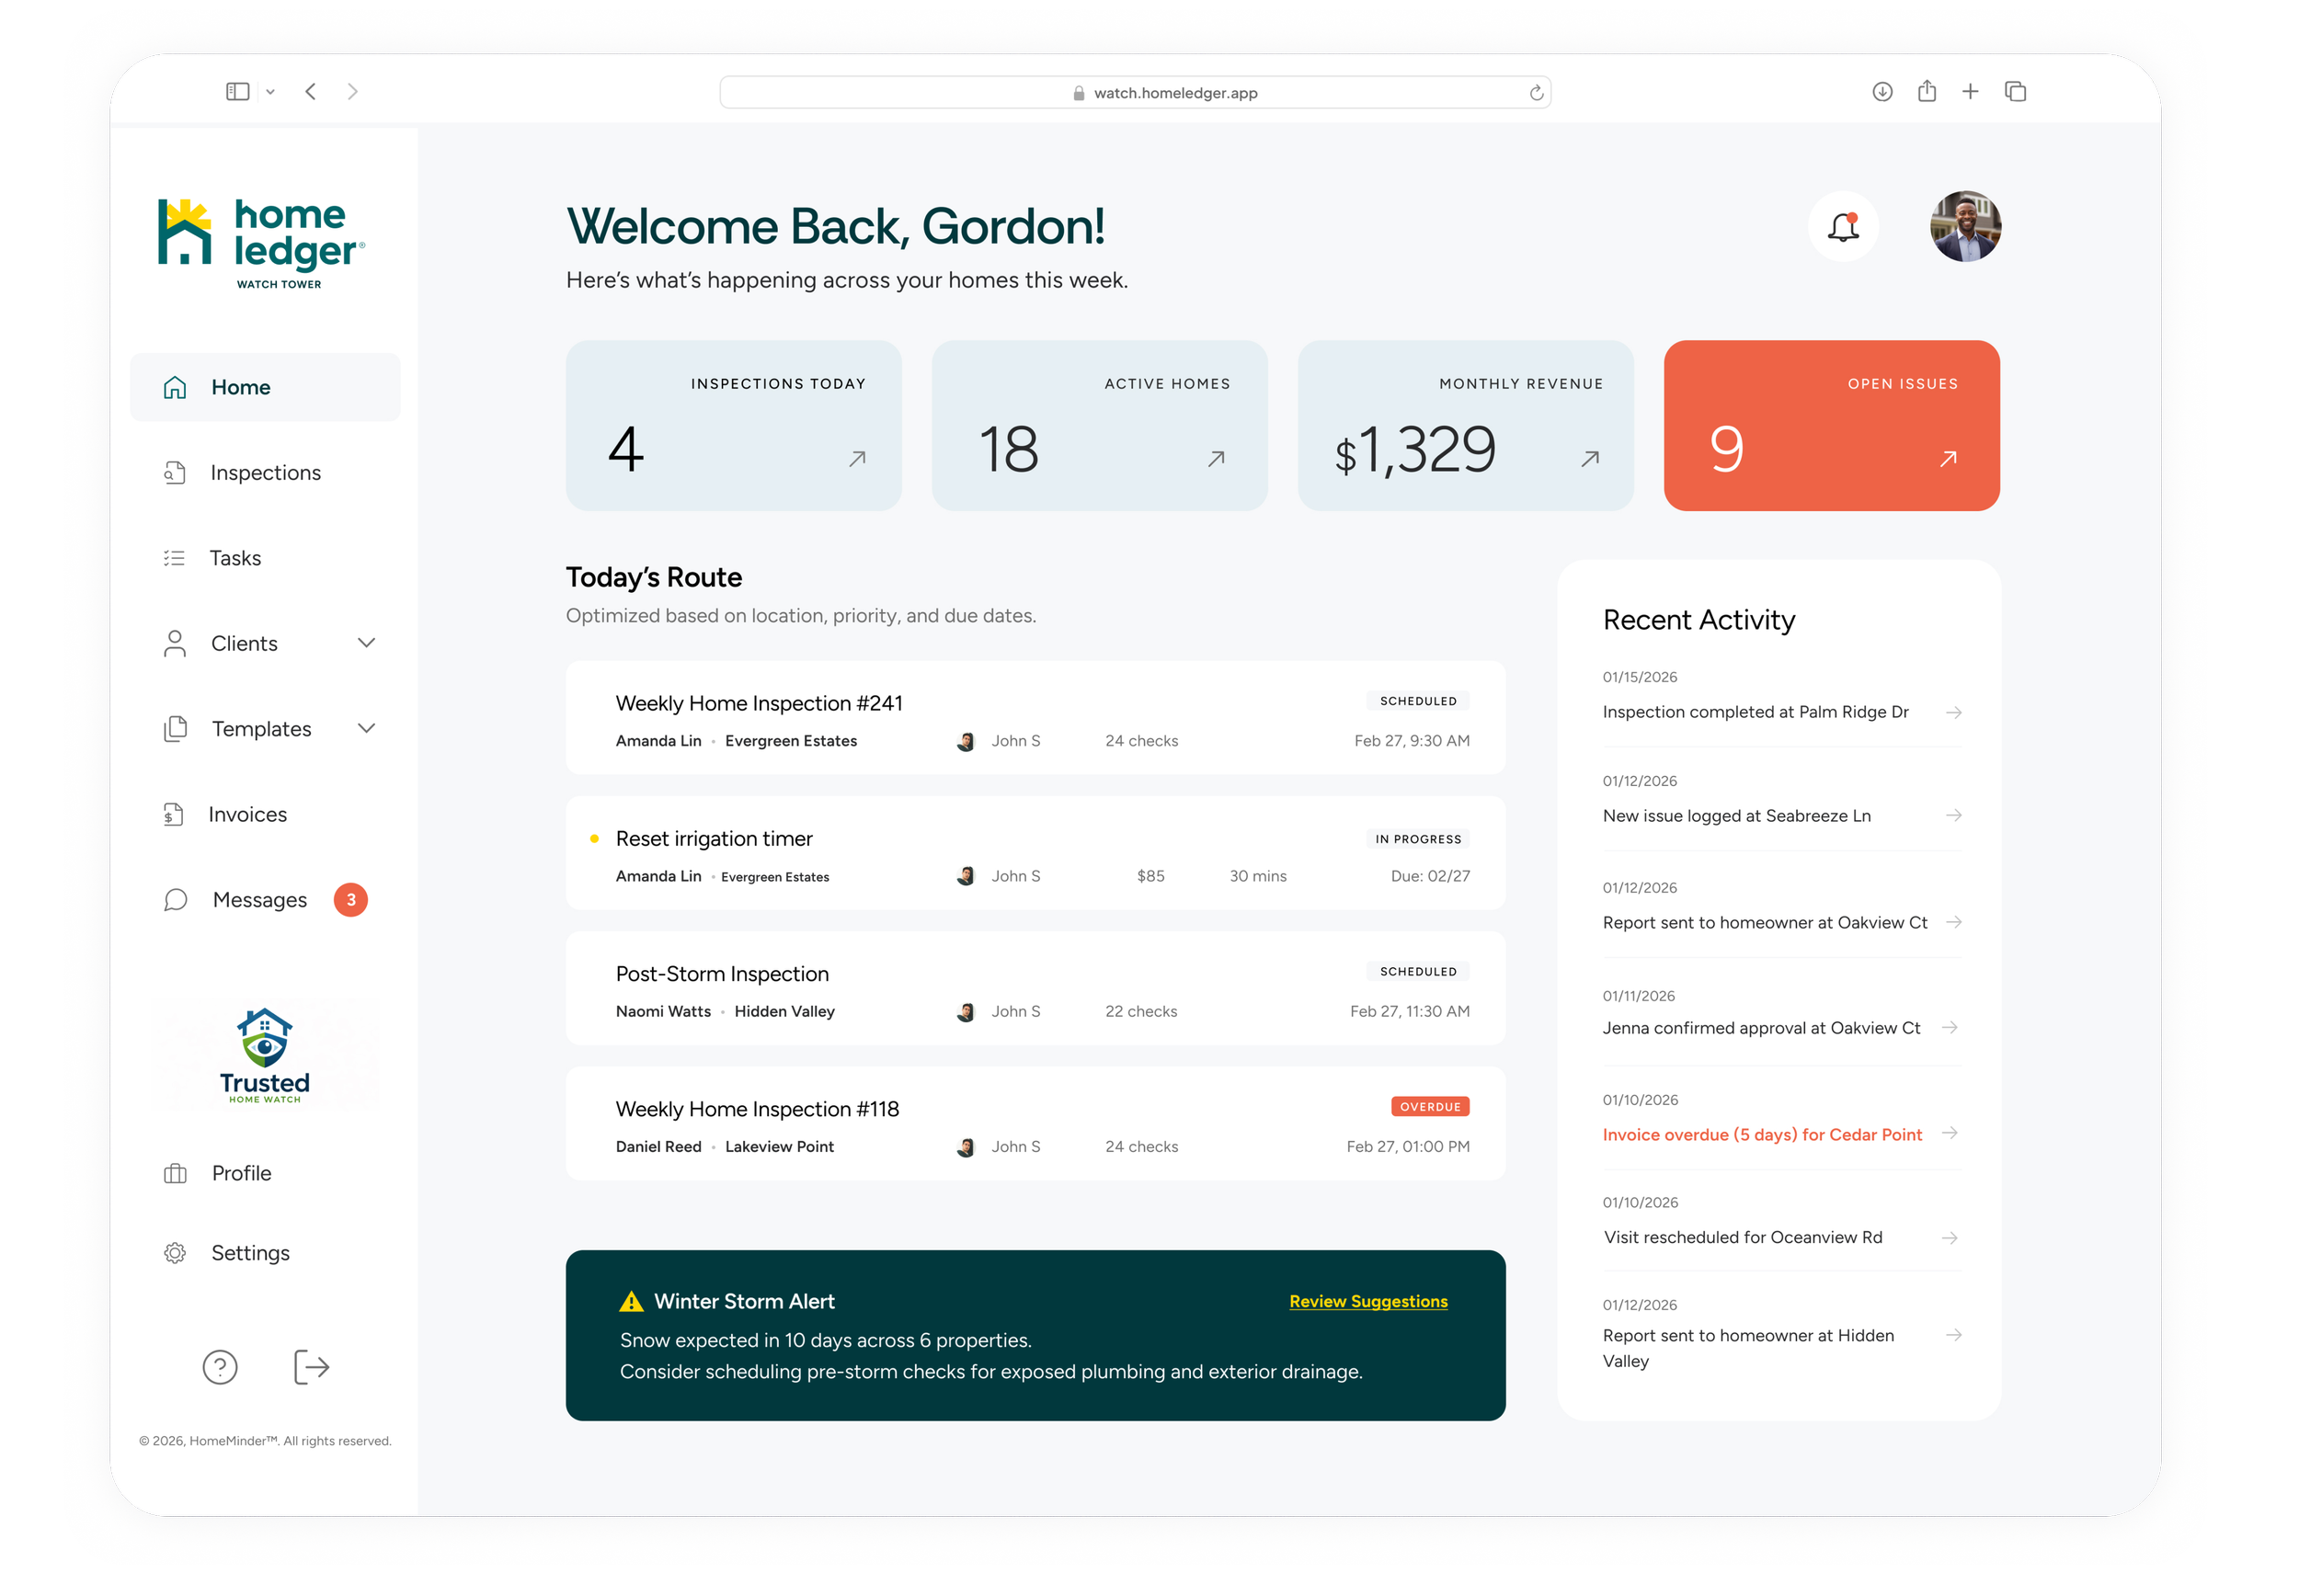Open the Open Issues card arrow

tap(1948, 459)
